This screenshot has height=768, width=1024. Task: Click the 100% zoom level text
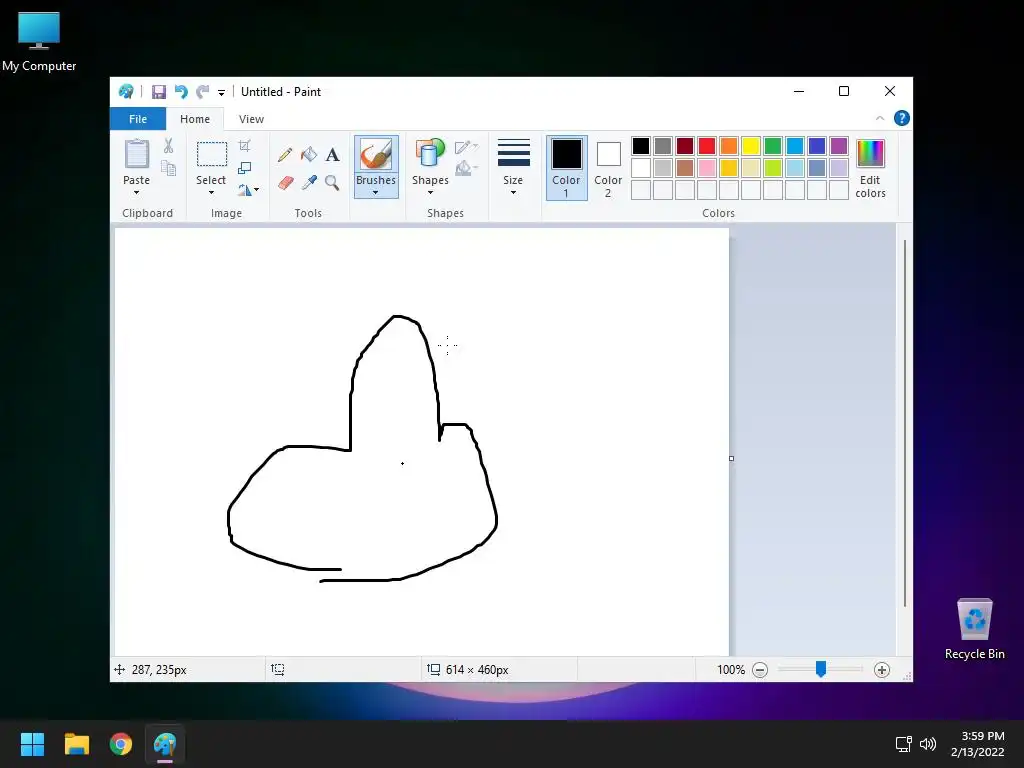click(731, 669)
